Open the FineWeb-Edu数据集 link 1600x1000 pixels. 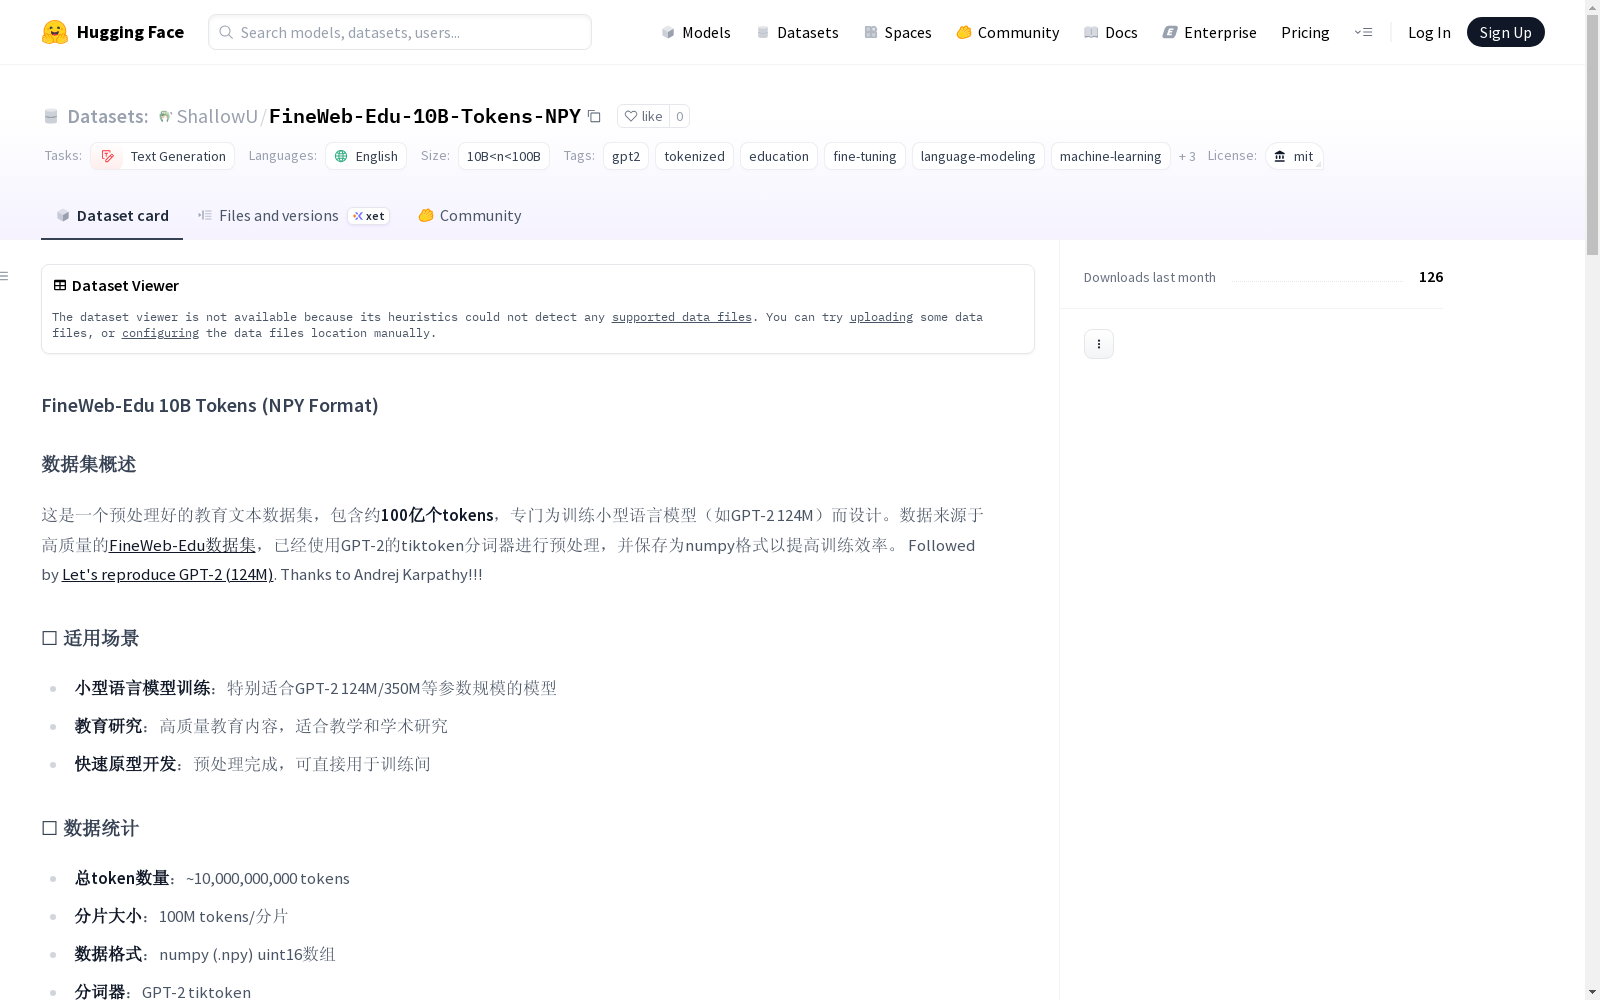click(x=182, y=545)
